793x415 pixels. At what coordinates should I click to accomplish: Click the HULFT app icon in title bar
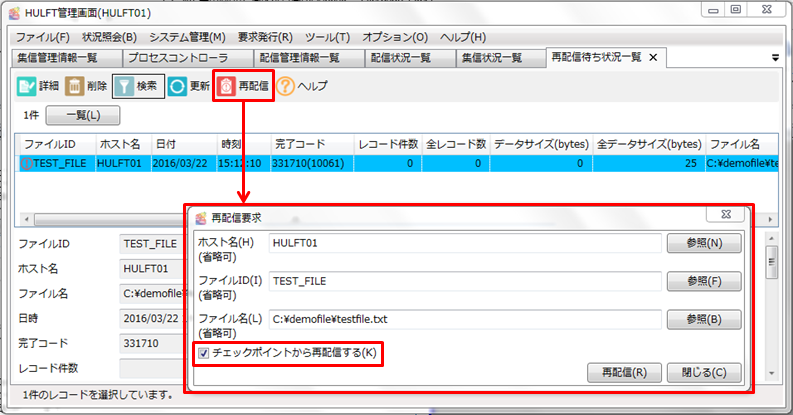pos(15,13)
